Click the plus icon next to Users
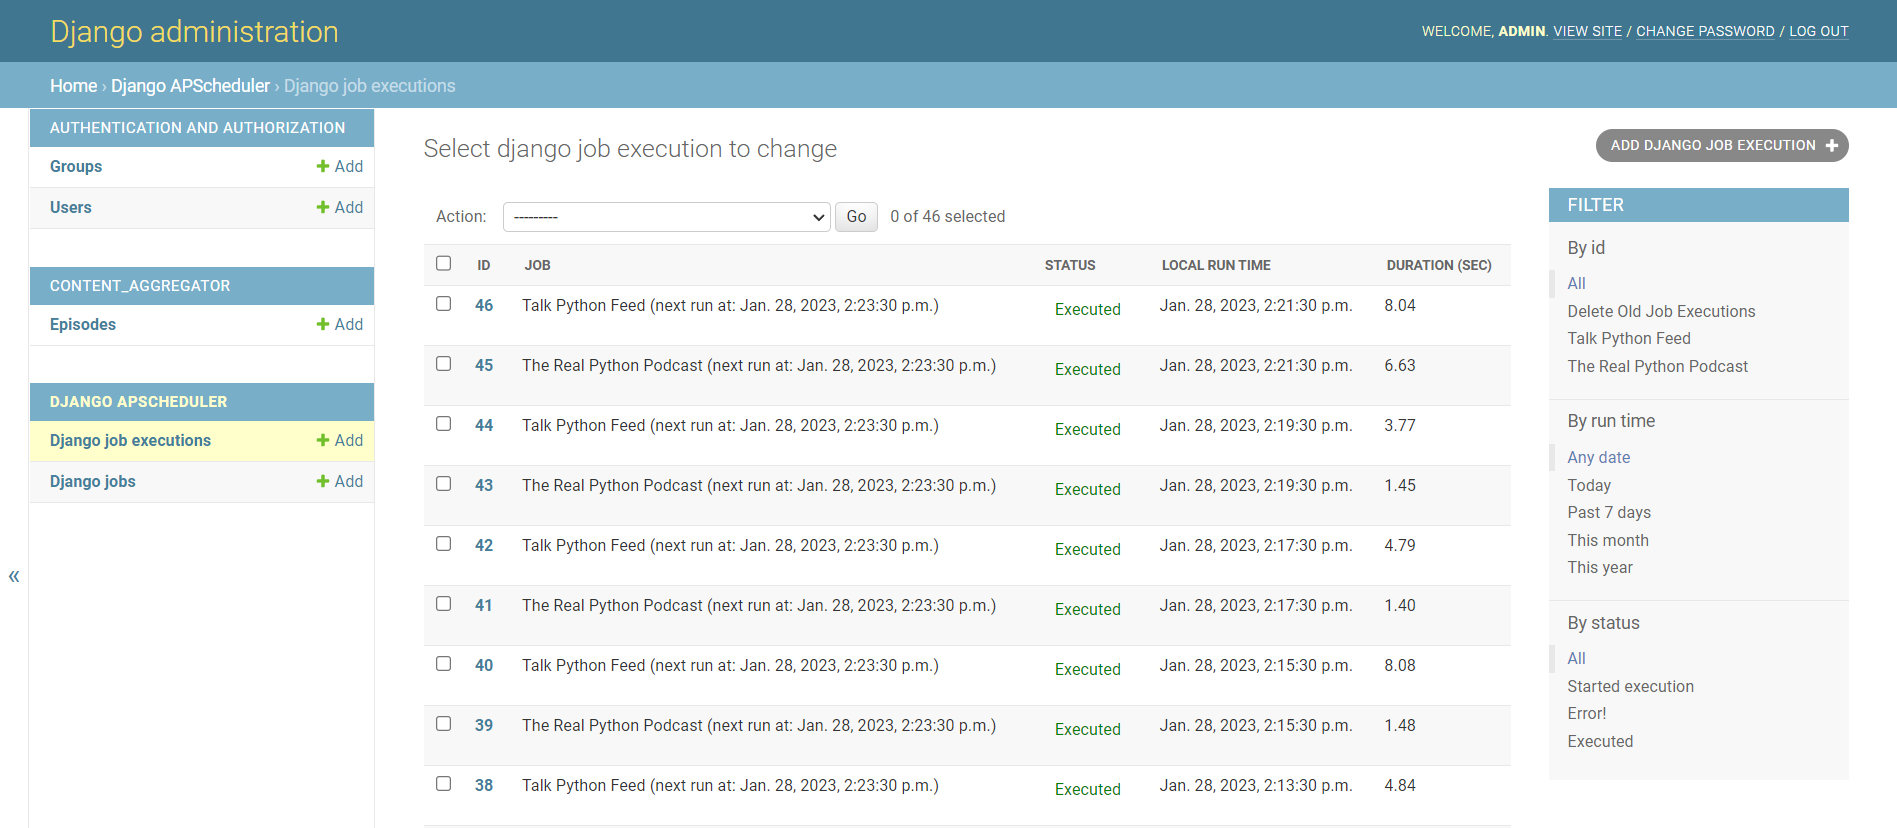Screen dimensions: 1897x828 point(323,207)
